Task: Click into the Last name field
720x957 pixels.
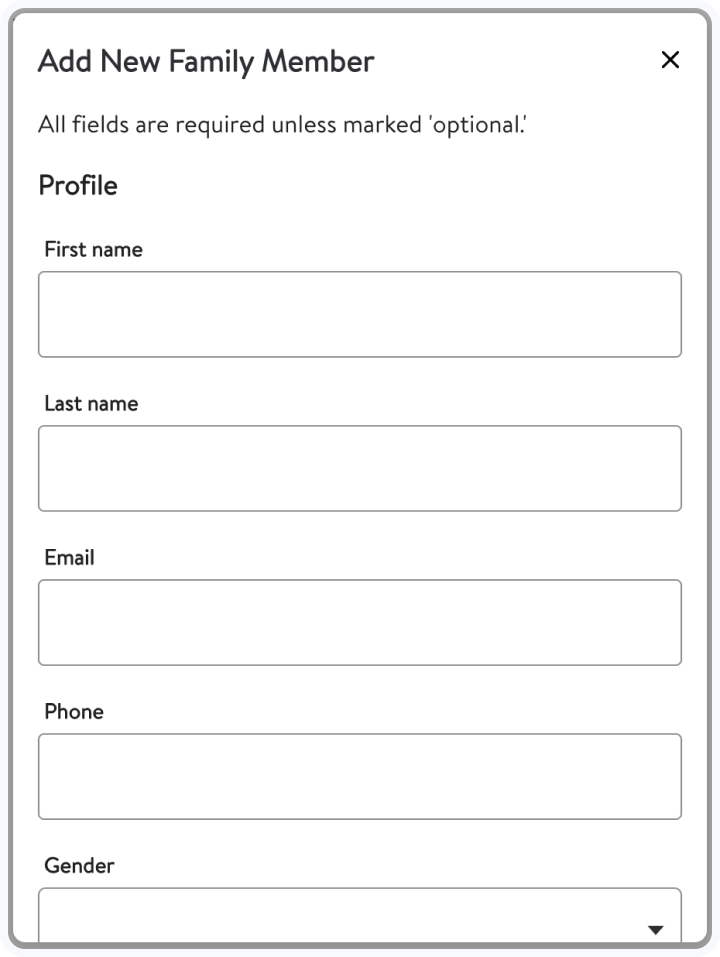Action: 360,468
